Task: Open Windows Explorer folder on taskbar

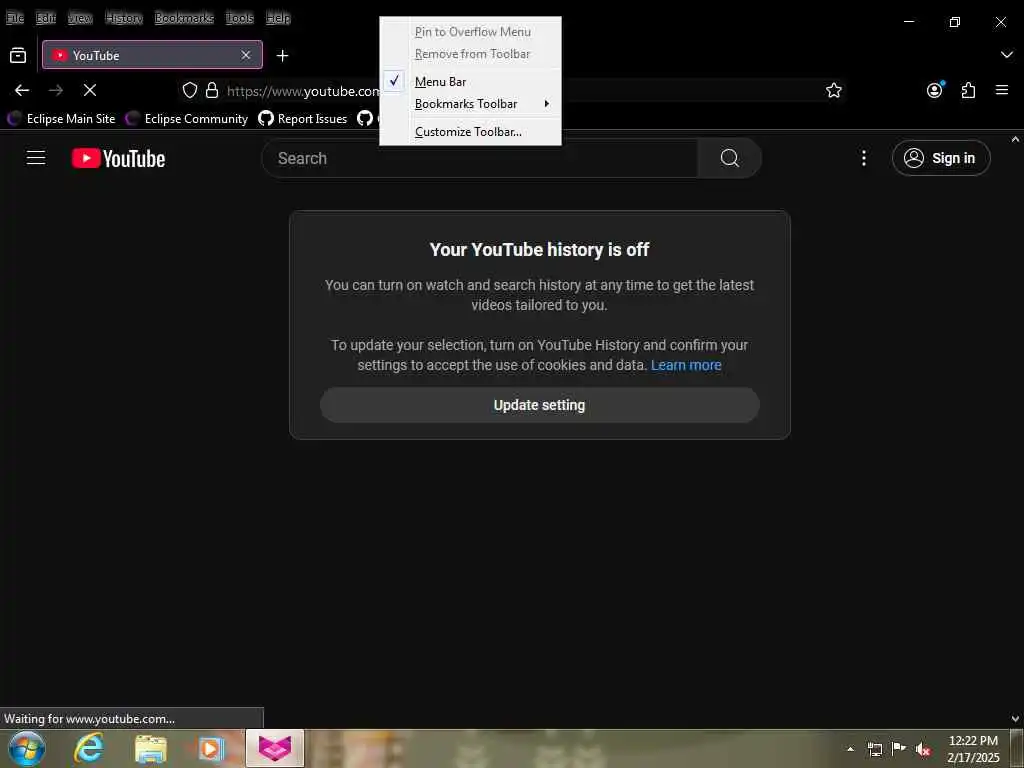Action: pyautogui.click(x=151, y=748)
